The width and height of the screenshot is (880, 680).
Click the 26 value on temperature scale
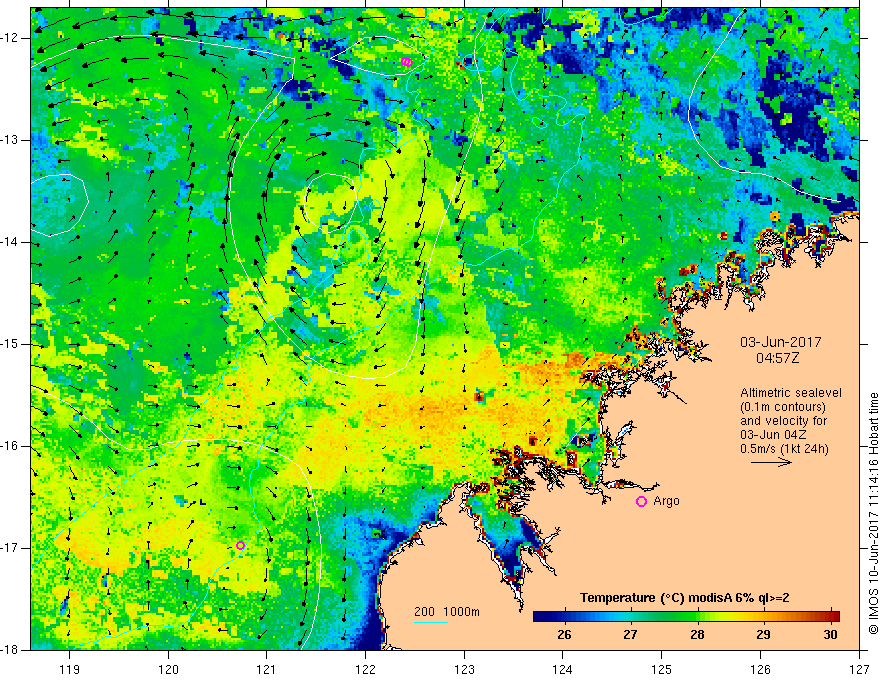(564, 635)
